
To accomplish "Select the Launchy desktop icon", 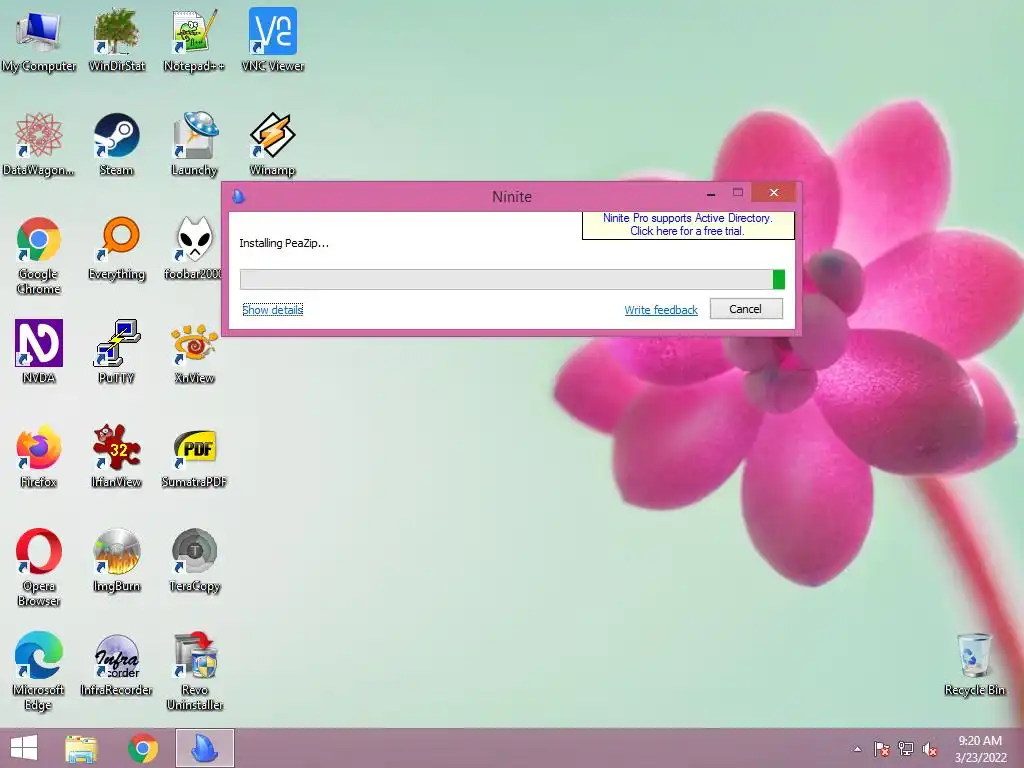I will pos(194,144).
